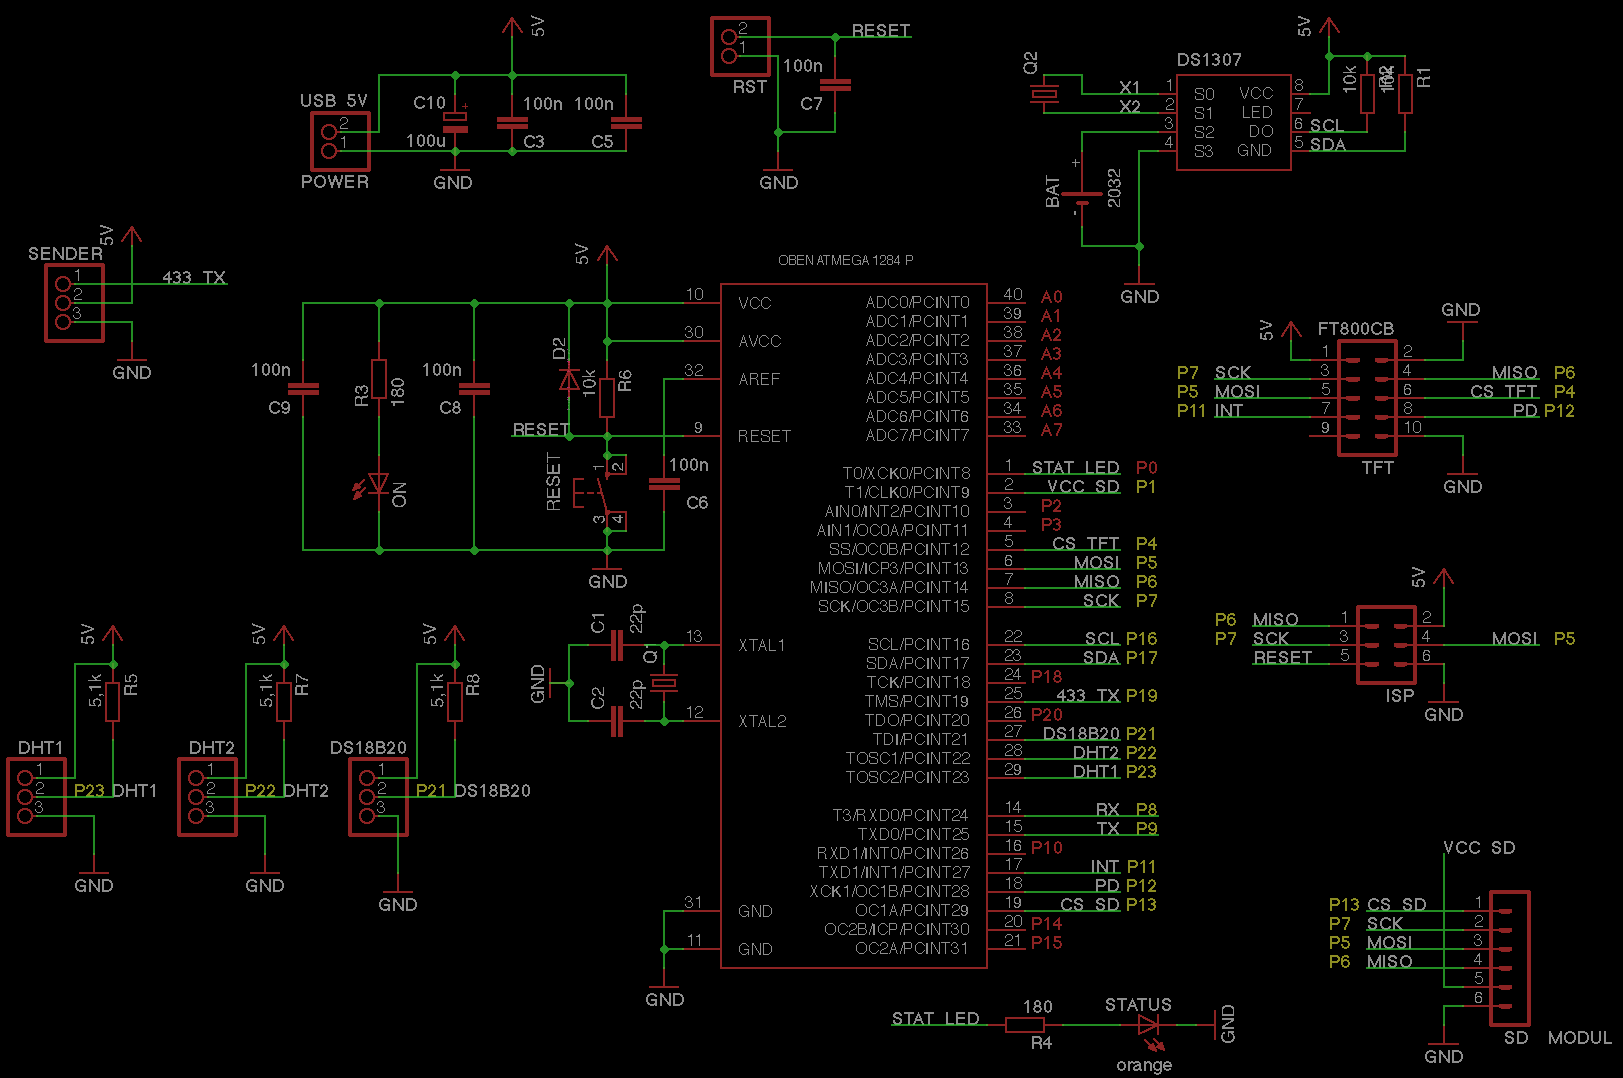The image size is (1623, 1078).
Task: Click the C10 100u polarized capacitor
Action: tap(455, 121)
